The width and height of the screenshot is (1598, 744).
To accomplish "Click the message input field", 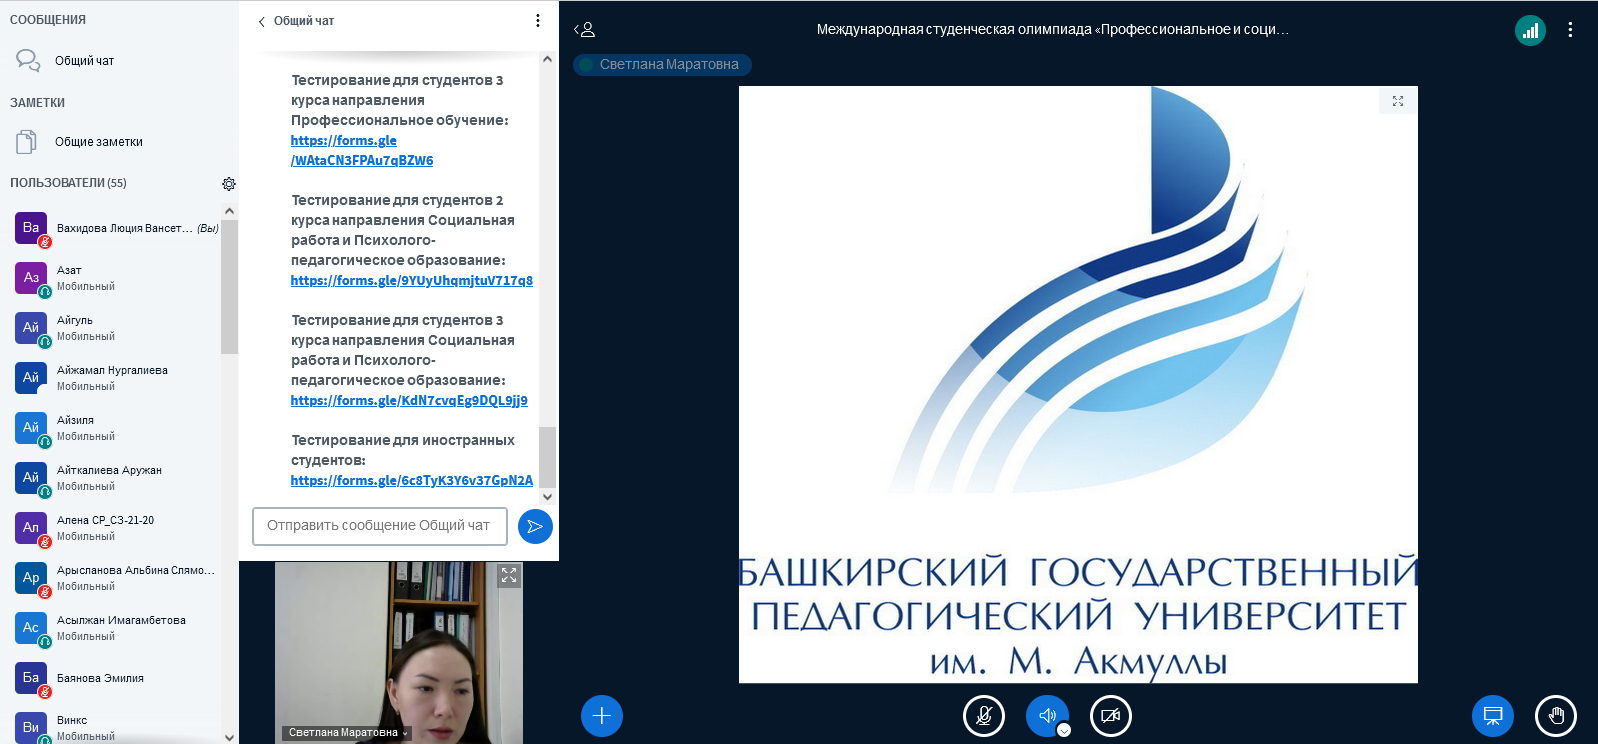I will coord(379,526).
